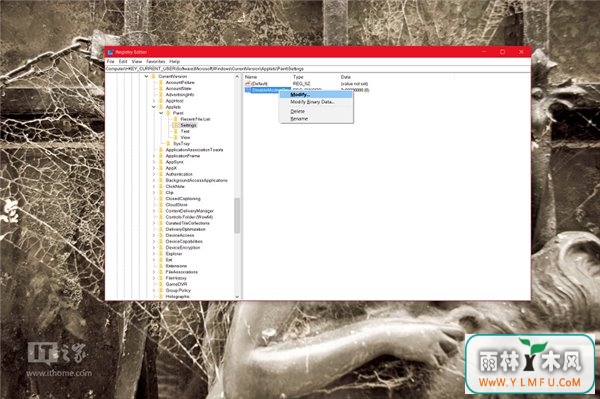The height and width of the screenshot is (399, 600).
Task: Collapse the CurrentVersion key
Action: [146, 76]
